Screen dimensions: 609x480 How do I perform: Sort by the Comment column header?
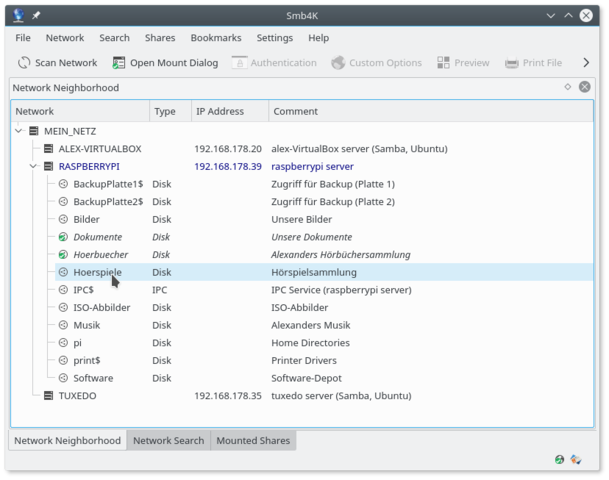pyautogui.click(x=431, y=111)
